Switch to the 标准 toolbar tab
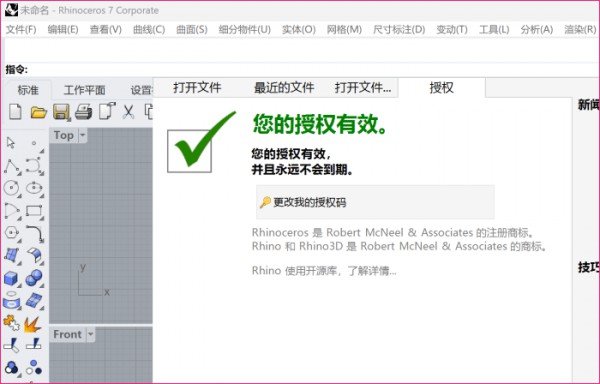The height and width of the screenshot is (384, 600). [28, 90]
